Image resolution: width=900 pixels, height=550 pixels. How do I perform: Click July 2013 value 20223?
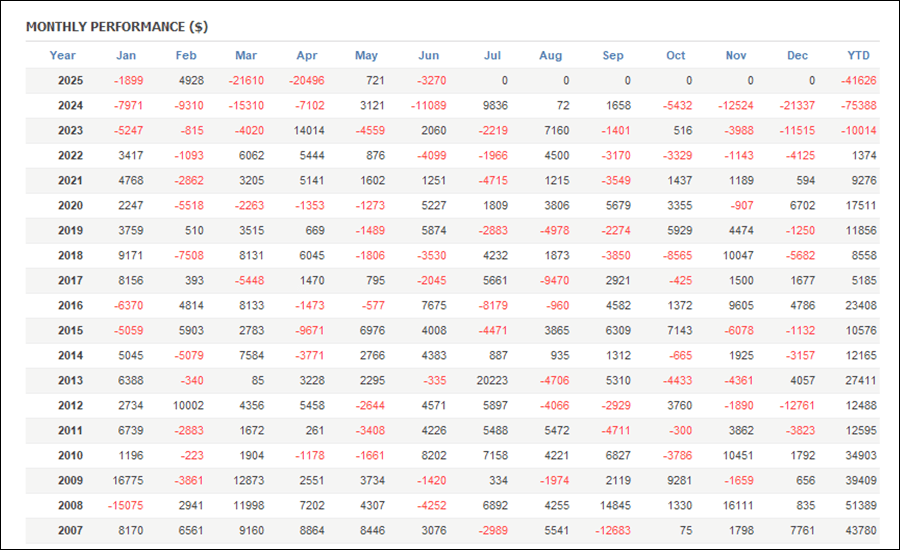(x=492, y=380)
